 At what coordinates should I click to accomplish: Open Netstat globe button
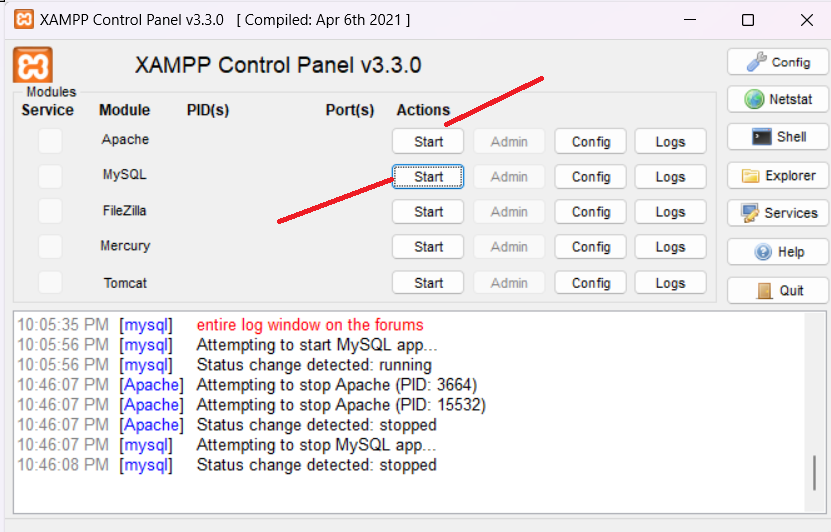777,99
